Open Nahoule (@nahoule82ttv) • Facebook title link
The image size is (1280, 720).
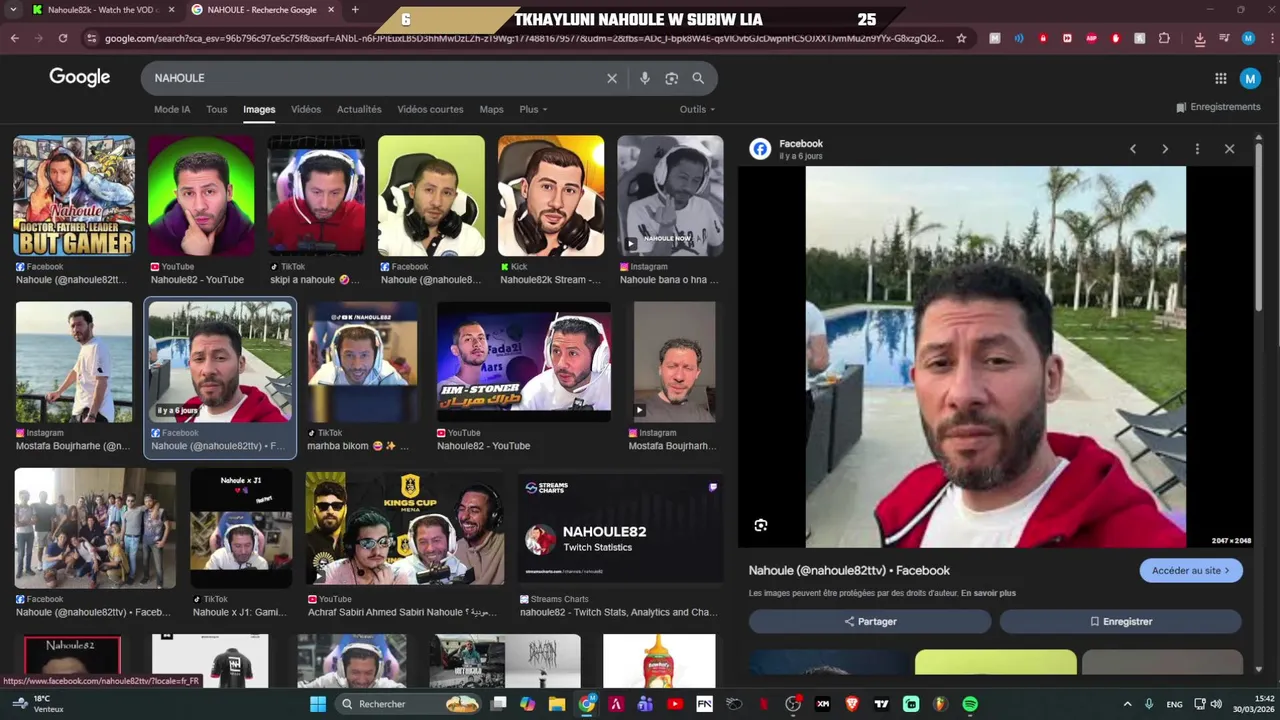[849, 570]
